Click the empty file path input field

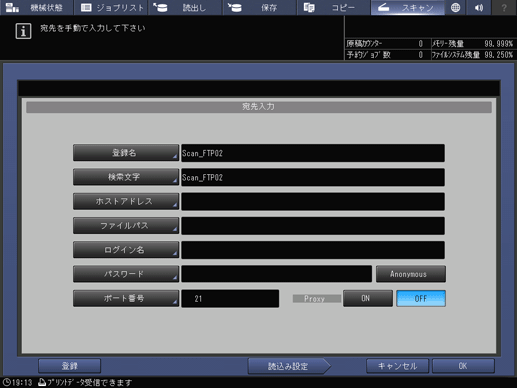pos(313,226)
